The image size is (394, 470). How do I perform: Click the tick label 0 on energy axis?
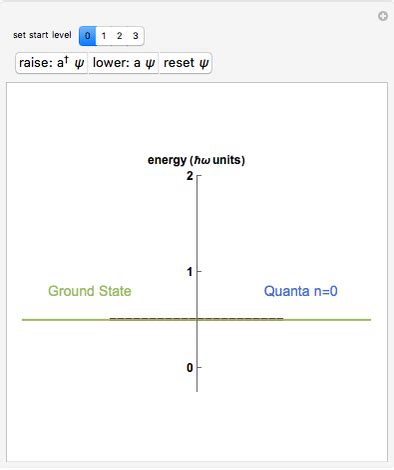190,368
